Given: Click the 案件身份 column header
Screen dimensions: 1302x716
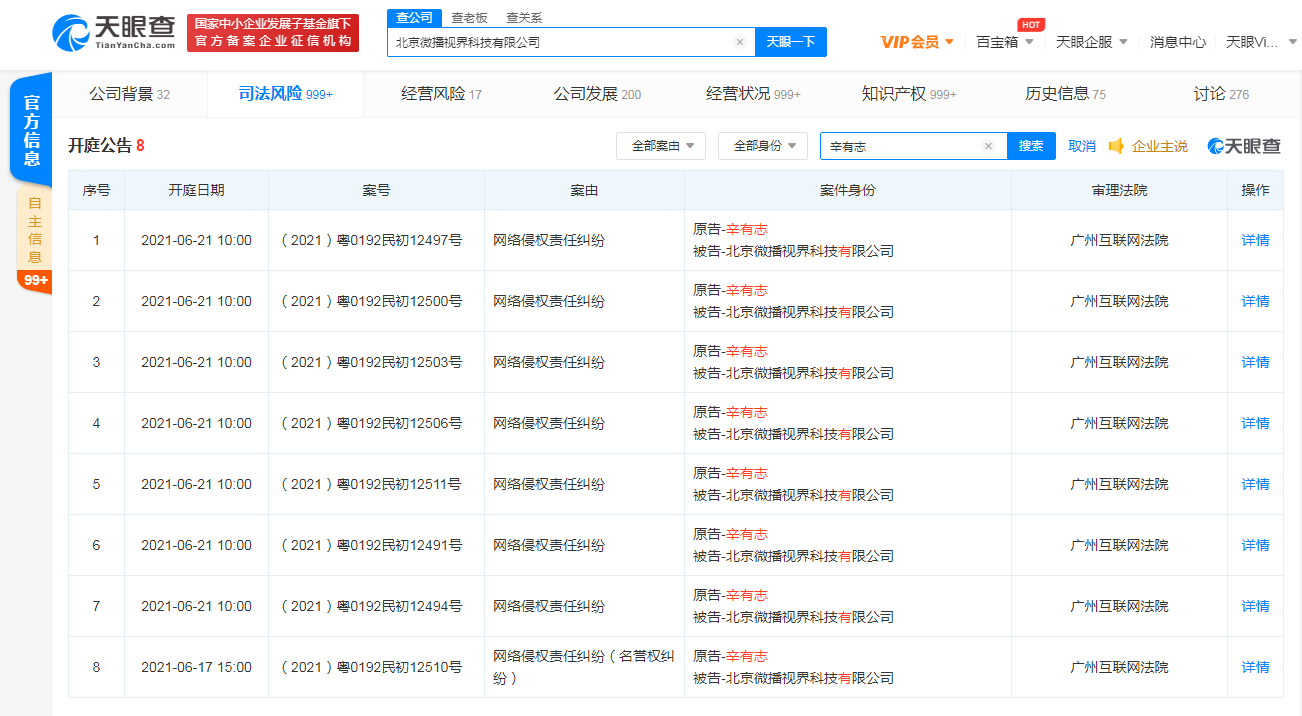Looking at the screenshot, I should [847, 190].
